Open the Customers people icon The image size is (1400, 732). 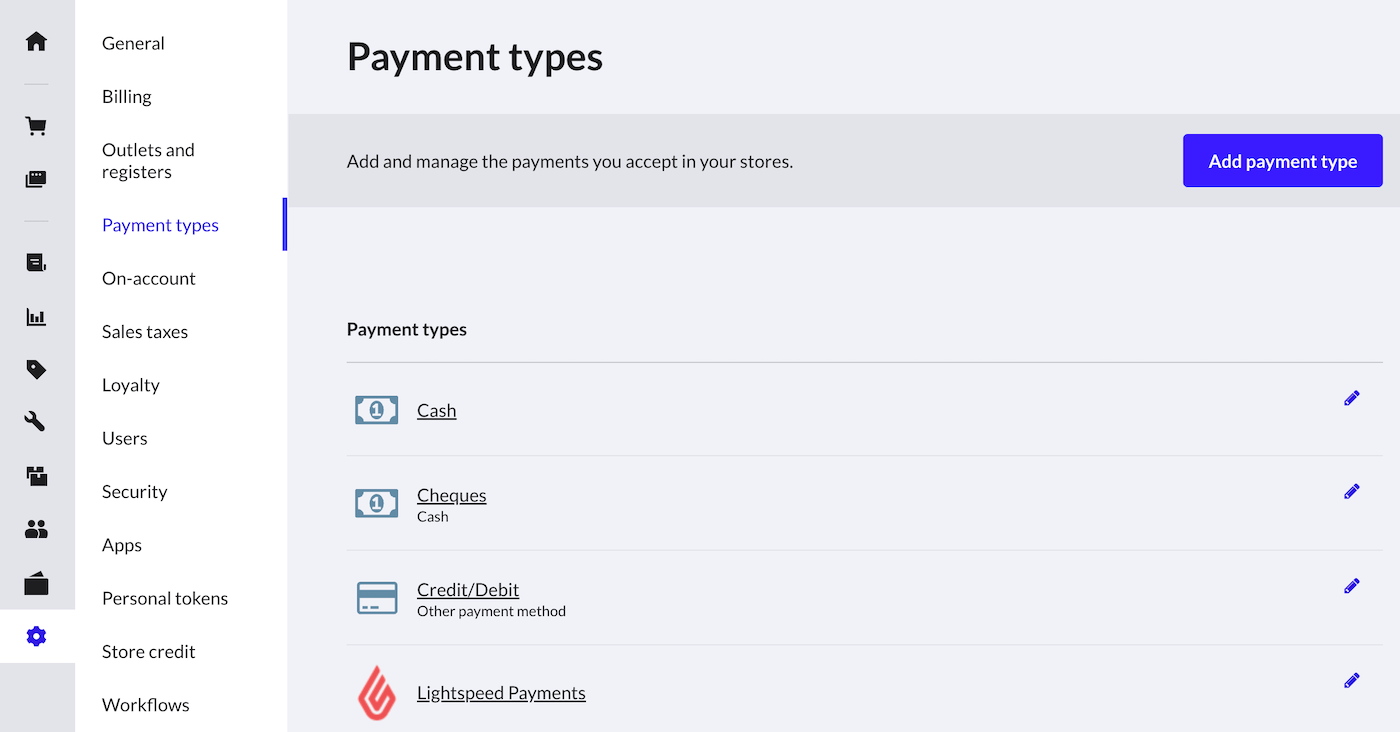click(36, 530)
